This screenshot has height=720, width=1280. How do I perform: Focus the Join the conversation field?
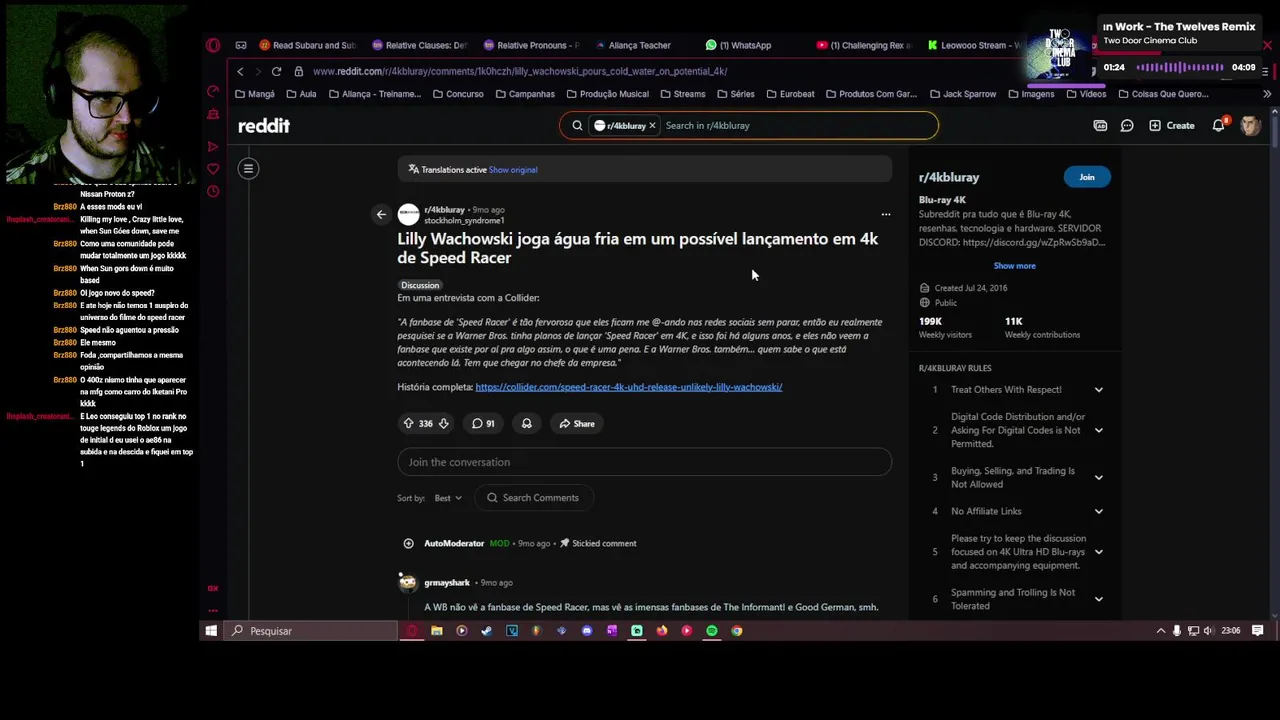644,462
